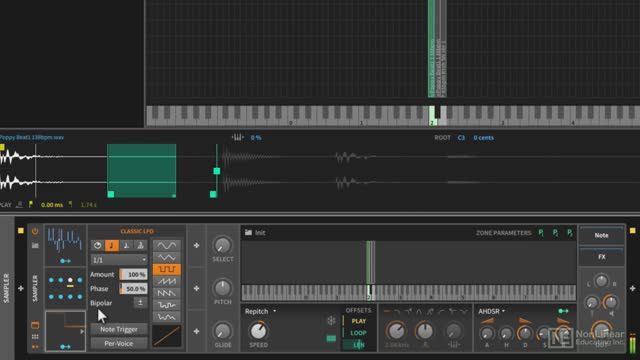Click the plus icon beside PITCH knob
Screen dimensions: 640x360
pyautogui.click(x=196, y=289)
